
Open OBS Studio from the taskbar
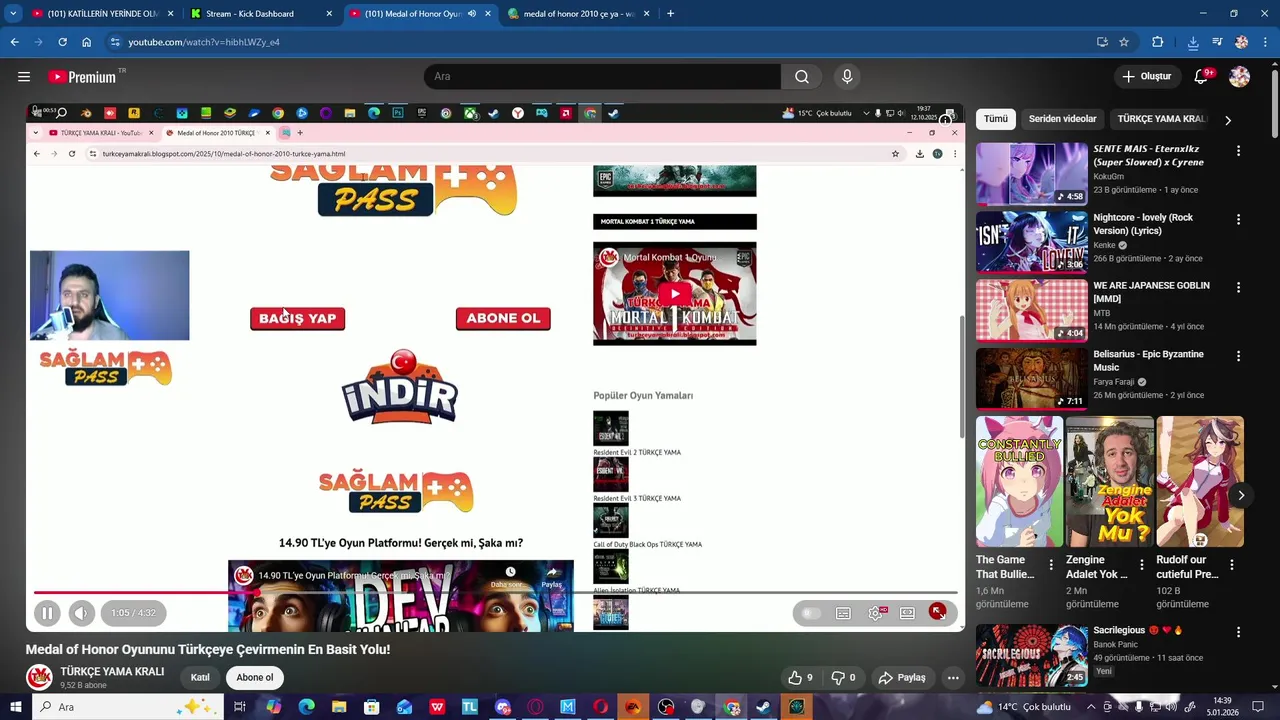[666, 707]
